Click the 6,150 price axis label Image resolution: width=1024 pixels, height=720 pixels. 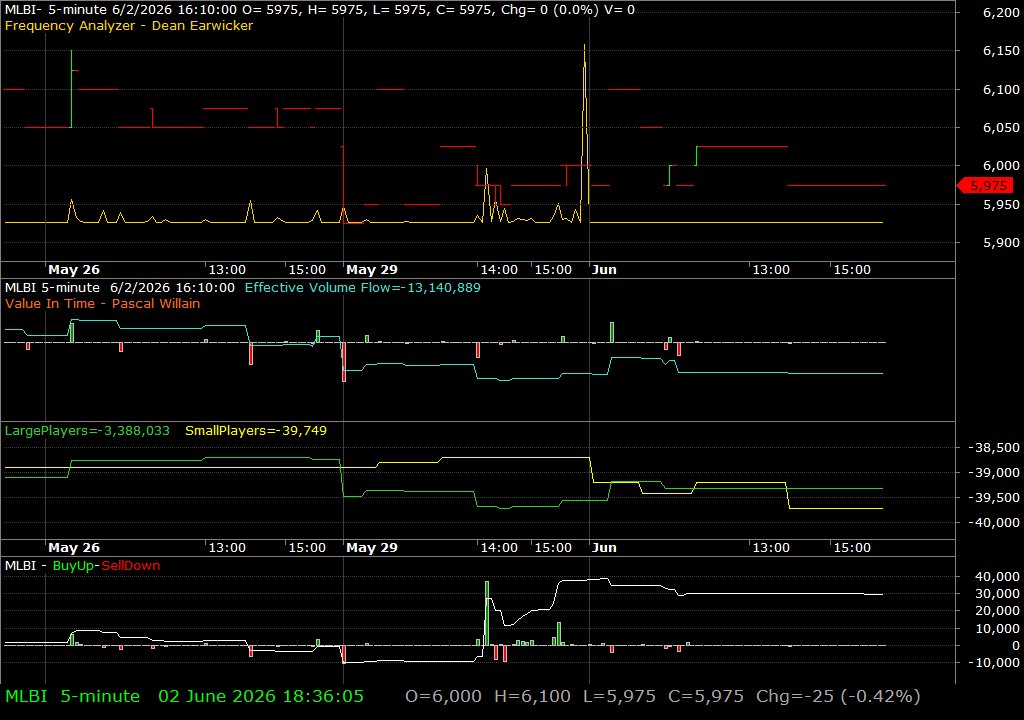coord(1001,51)
